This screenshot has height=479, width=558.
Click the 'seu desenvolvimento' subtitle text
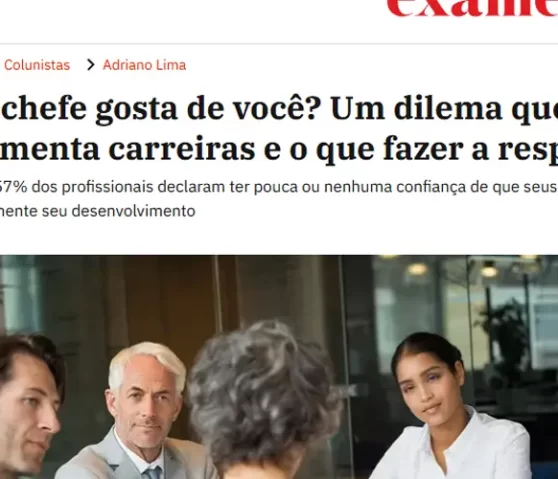[119, 211]
